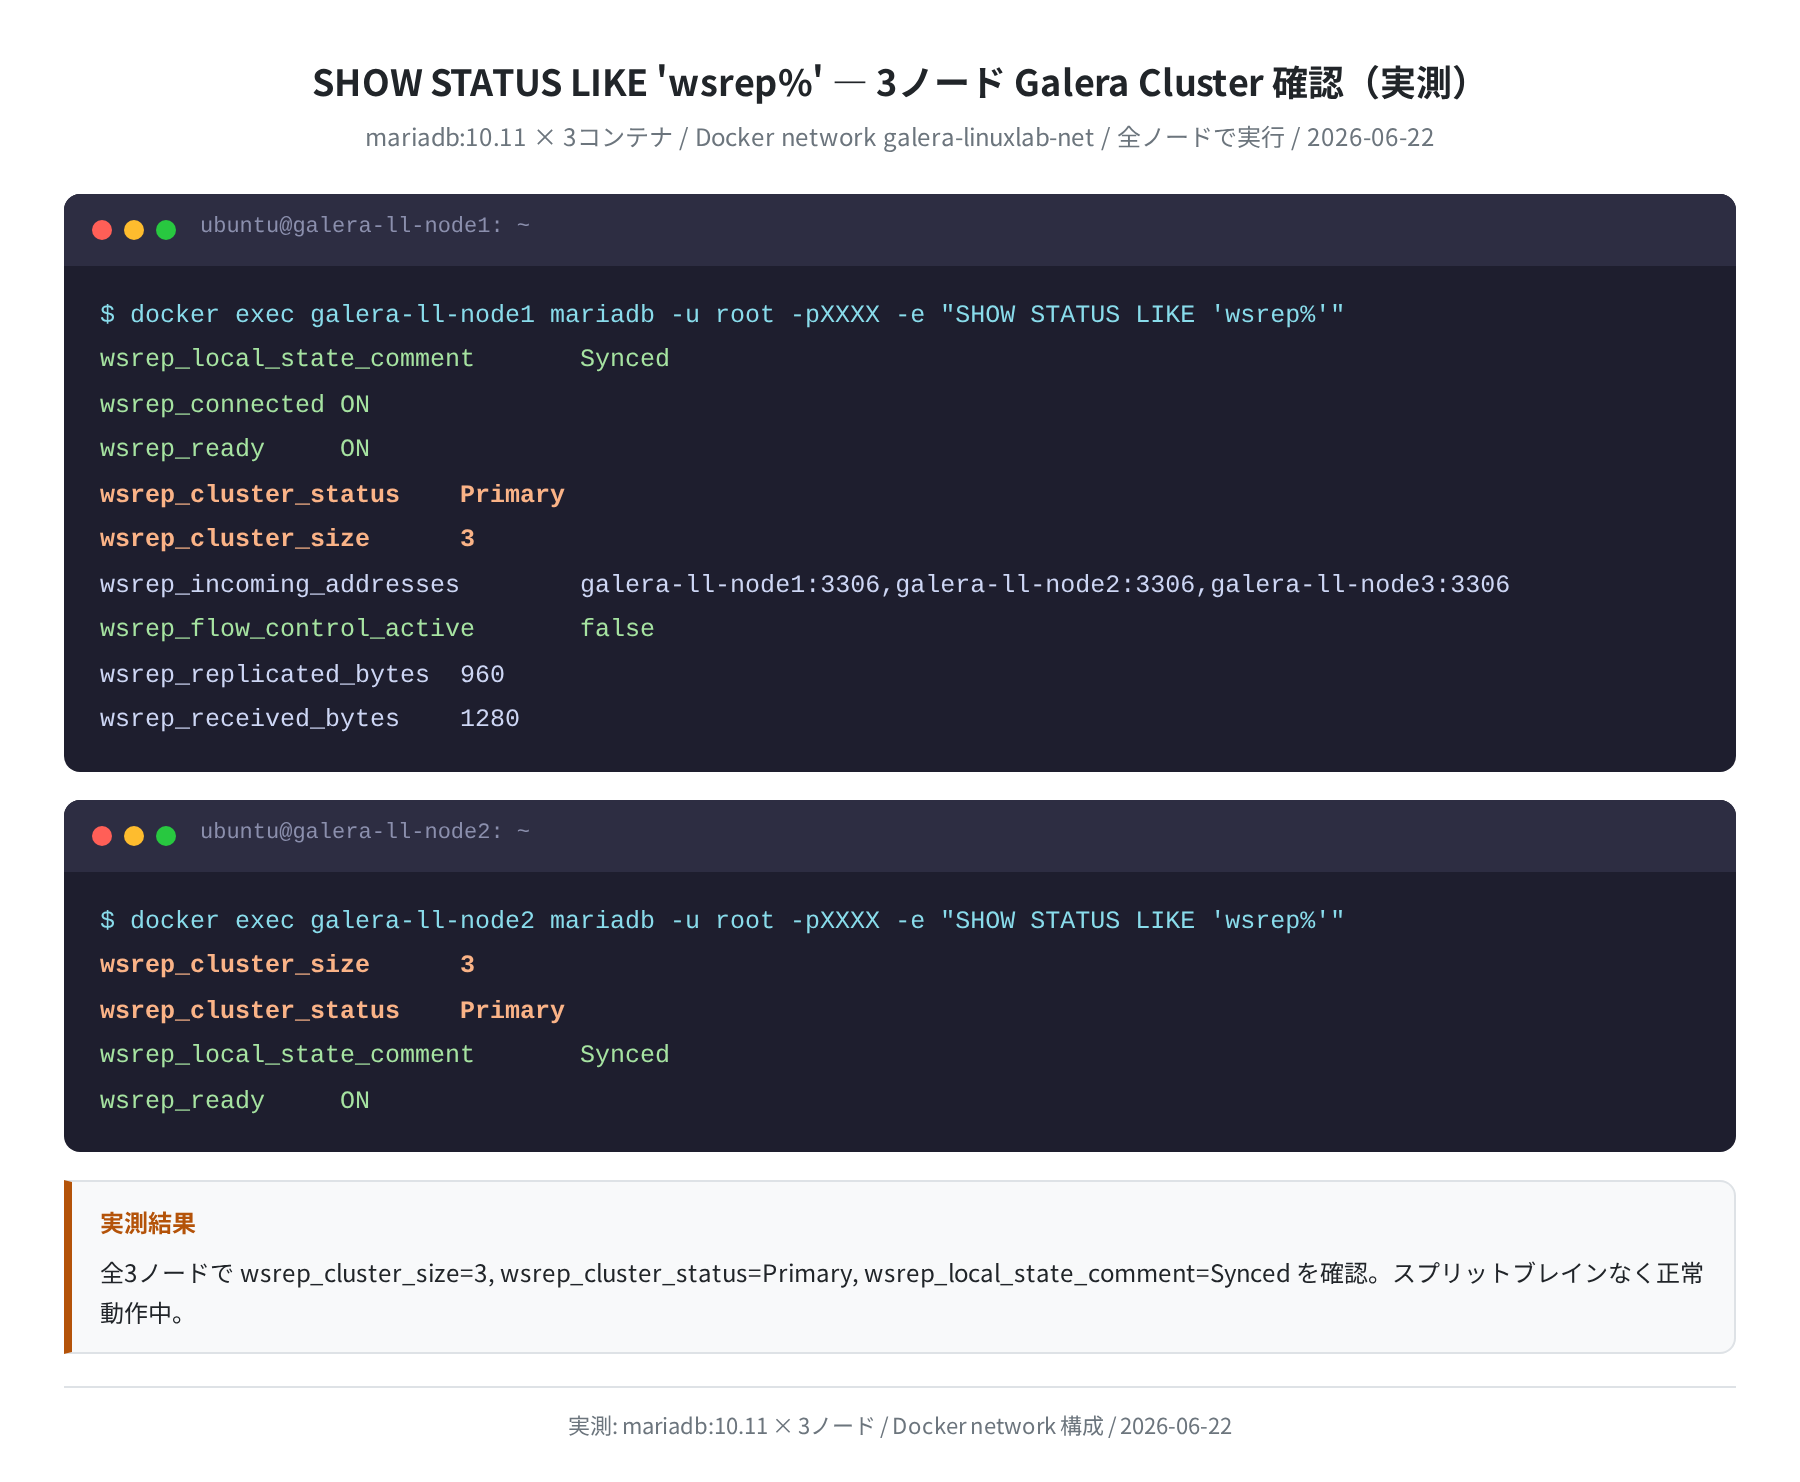Screen dimensions: 1800x1482
Task: Click wsrep_cluster_status in node2 output
Action: point(250,1011)
